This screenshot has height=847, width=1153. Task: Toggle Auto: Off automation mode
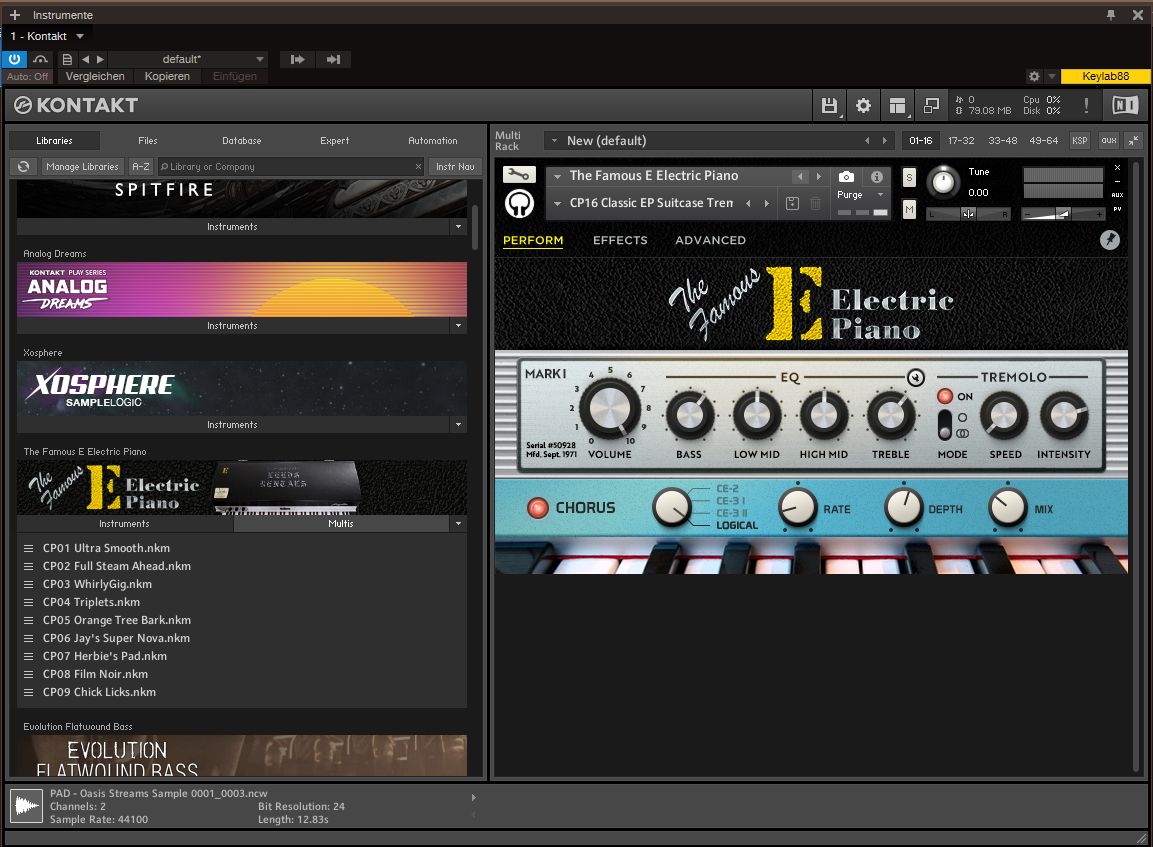point(27,76)
